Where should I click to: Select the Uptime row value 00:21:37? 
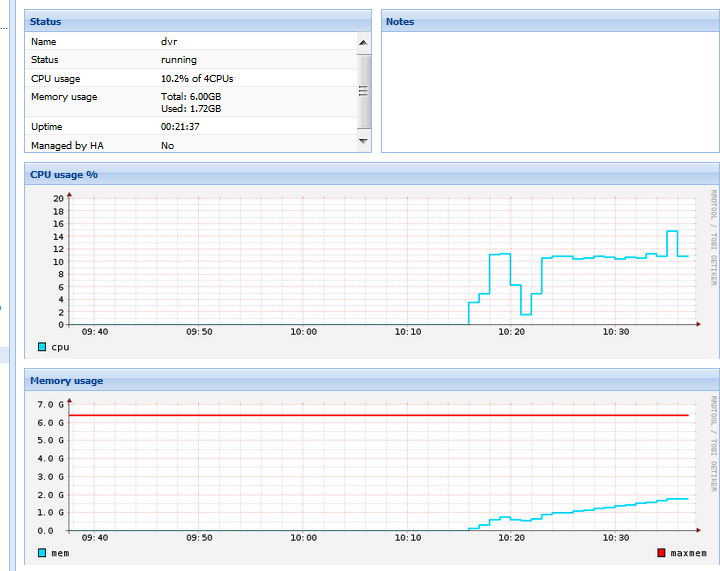click(x=180, y=127)
